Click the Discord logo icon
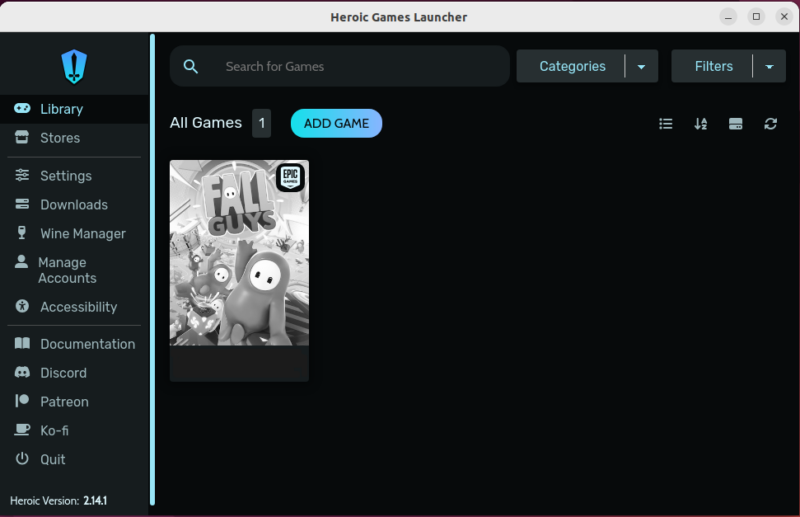The height and width of the screenshot is (517, 800). pos(22,372)
